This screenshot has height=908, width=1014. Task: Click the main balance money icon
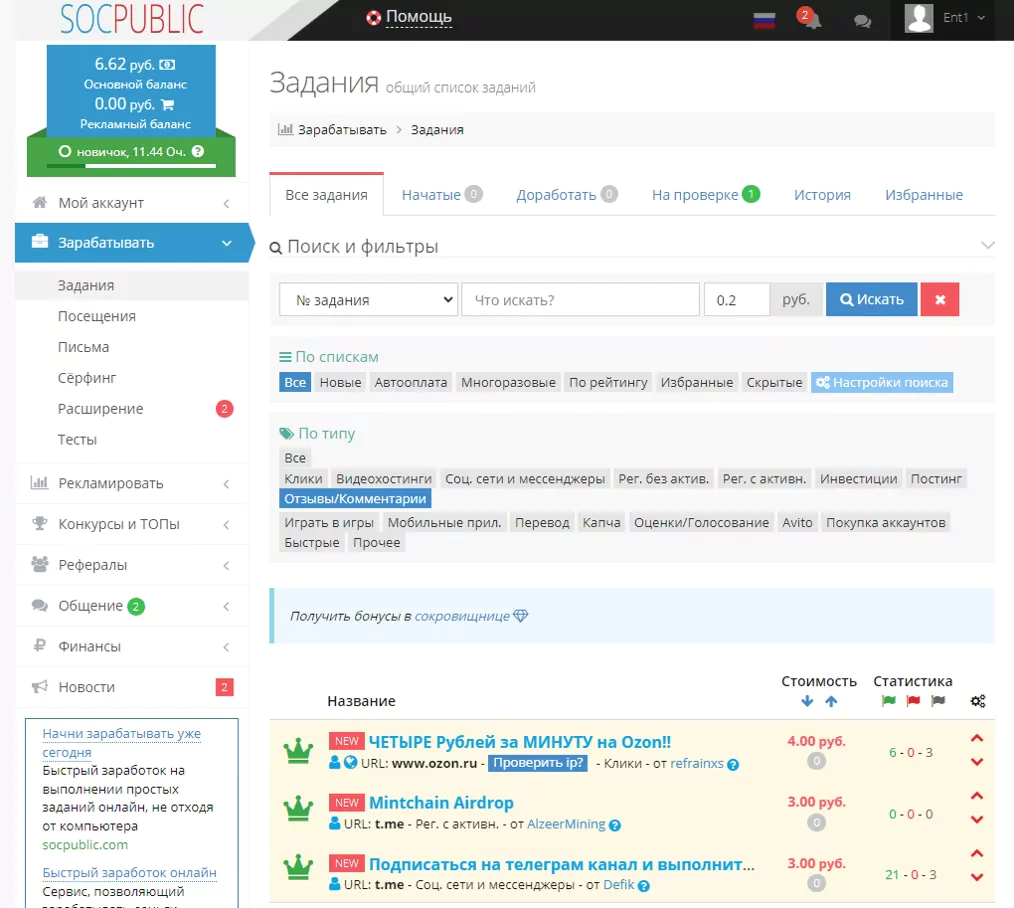(x=167, y=65)
